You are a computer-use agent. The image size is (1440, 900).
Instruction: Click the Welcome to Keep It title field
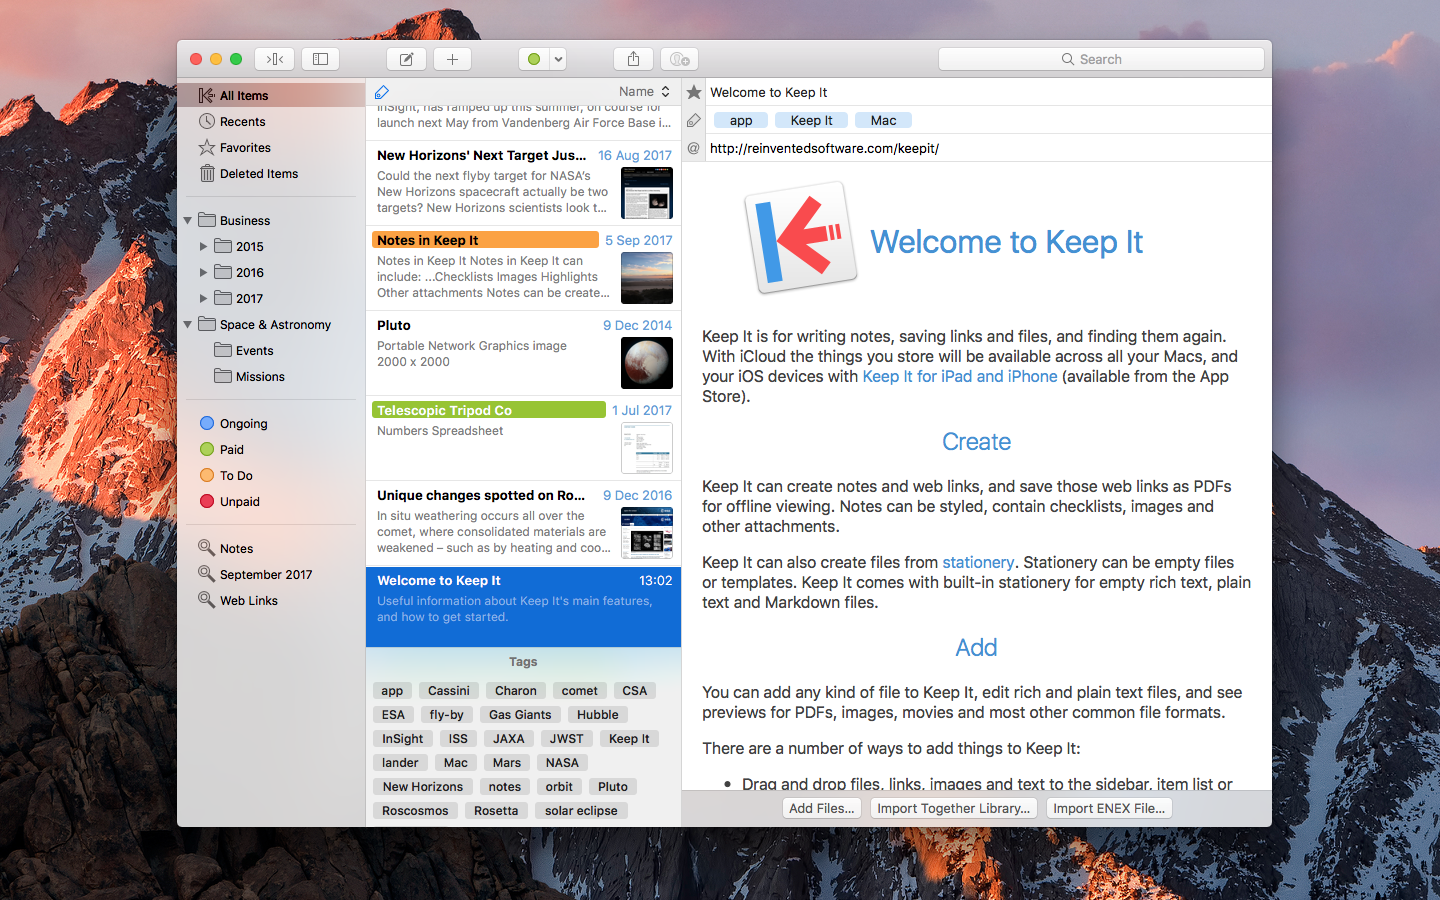pos(988,92)
